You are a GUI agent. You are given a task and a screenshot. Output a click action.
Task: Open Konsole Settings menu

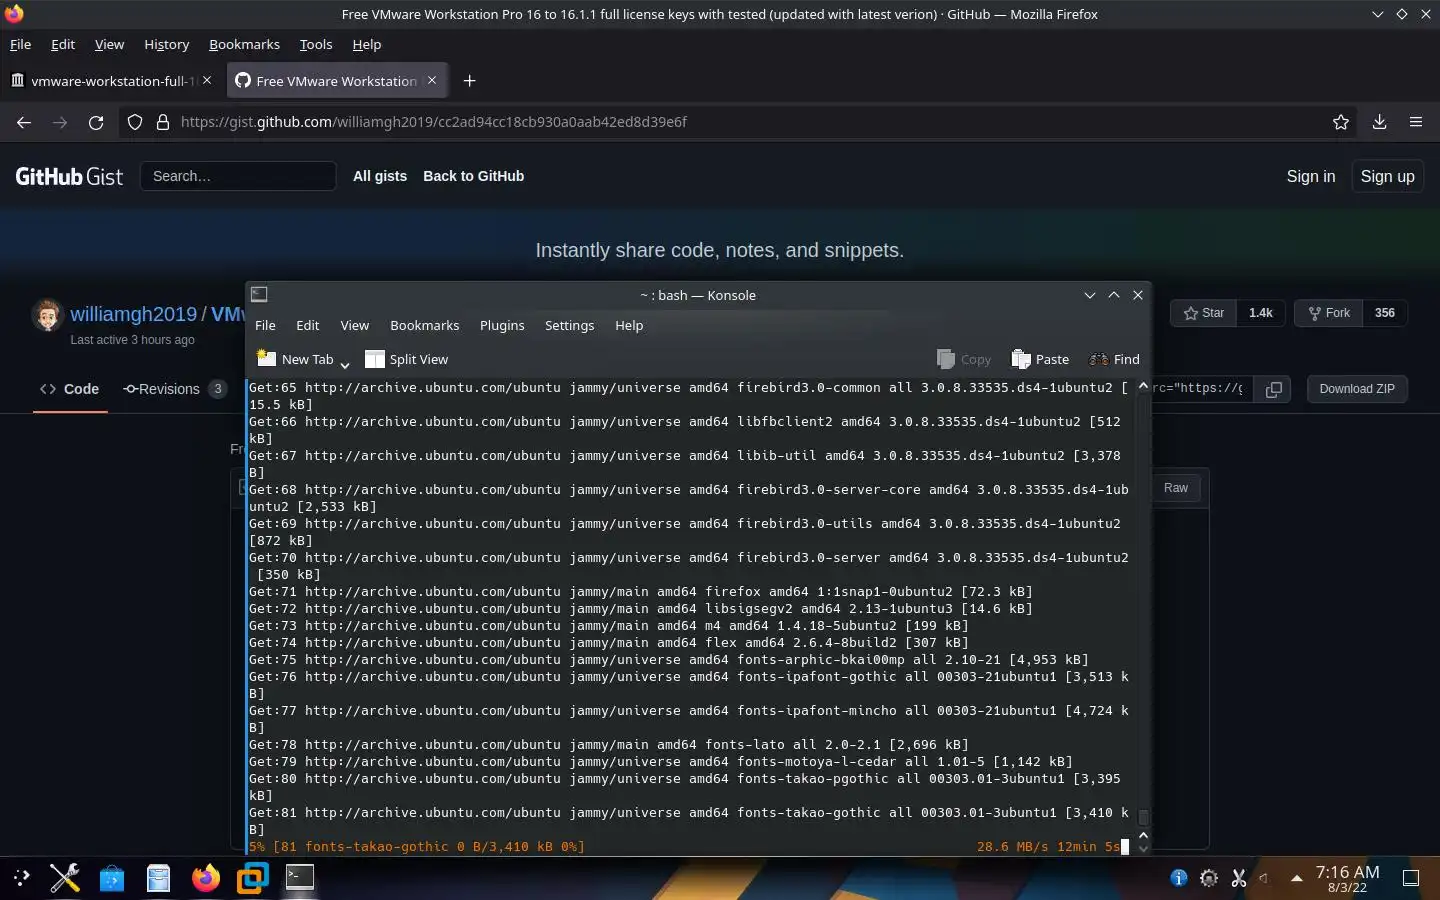tap(569, 325)
